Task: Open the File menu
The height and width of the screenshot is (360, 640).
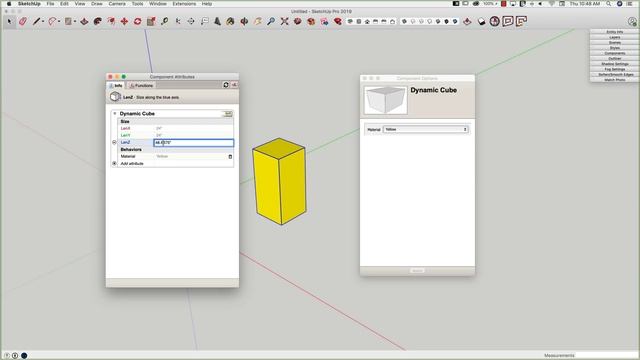Action: [x=50, y=4]
